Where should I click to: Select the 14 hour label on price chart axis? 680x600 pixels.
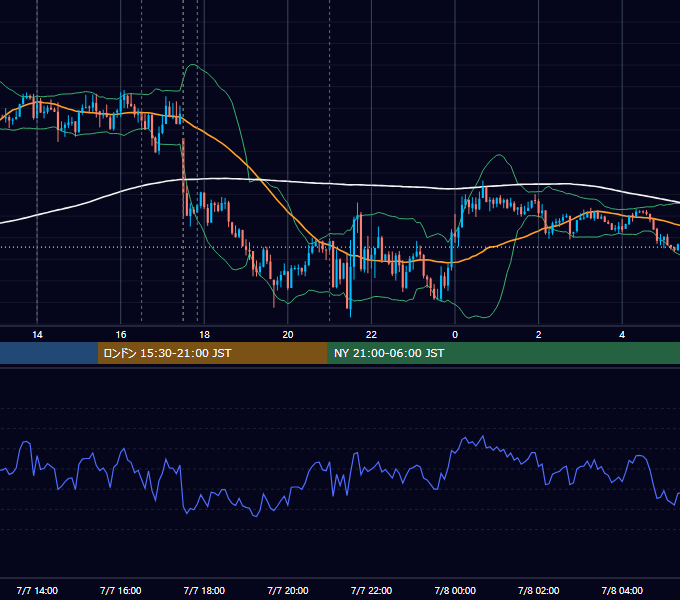point(37,335)
